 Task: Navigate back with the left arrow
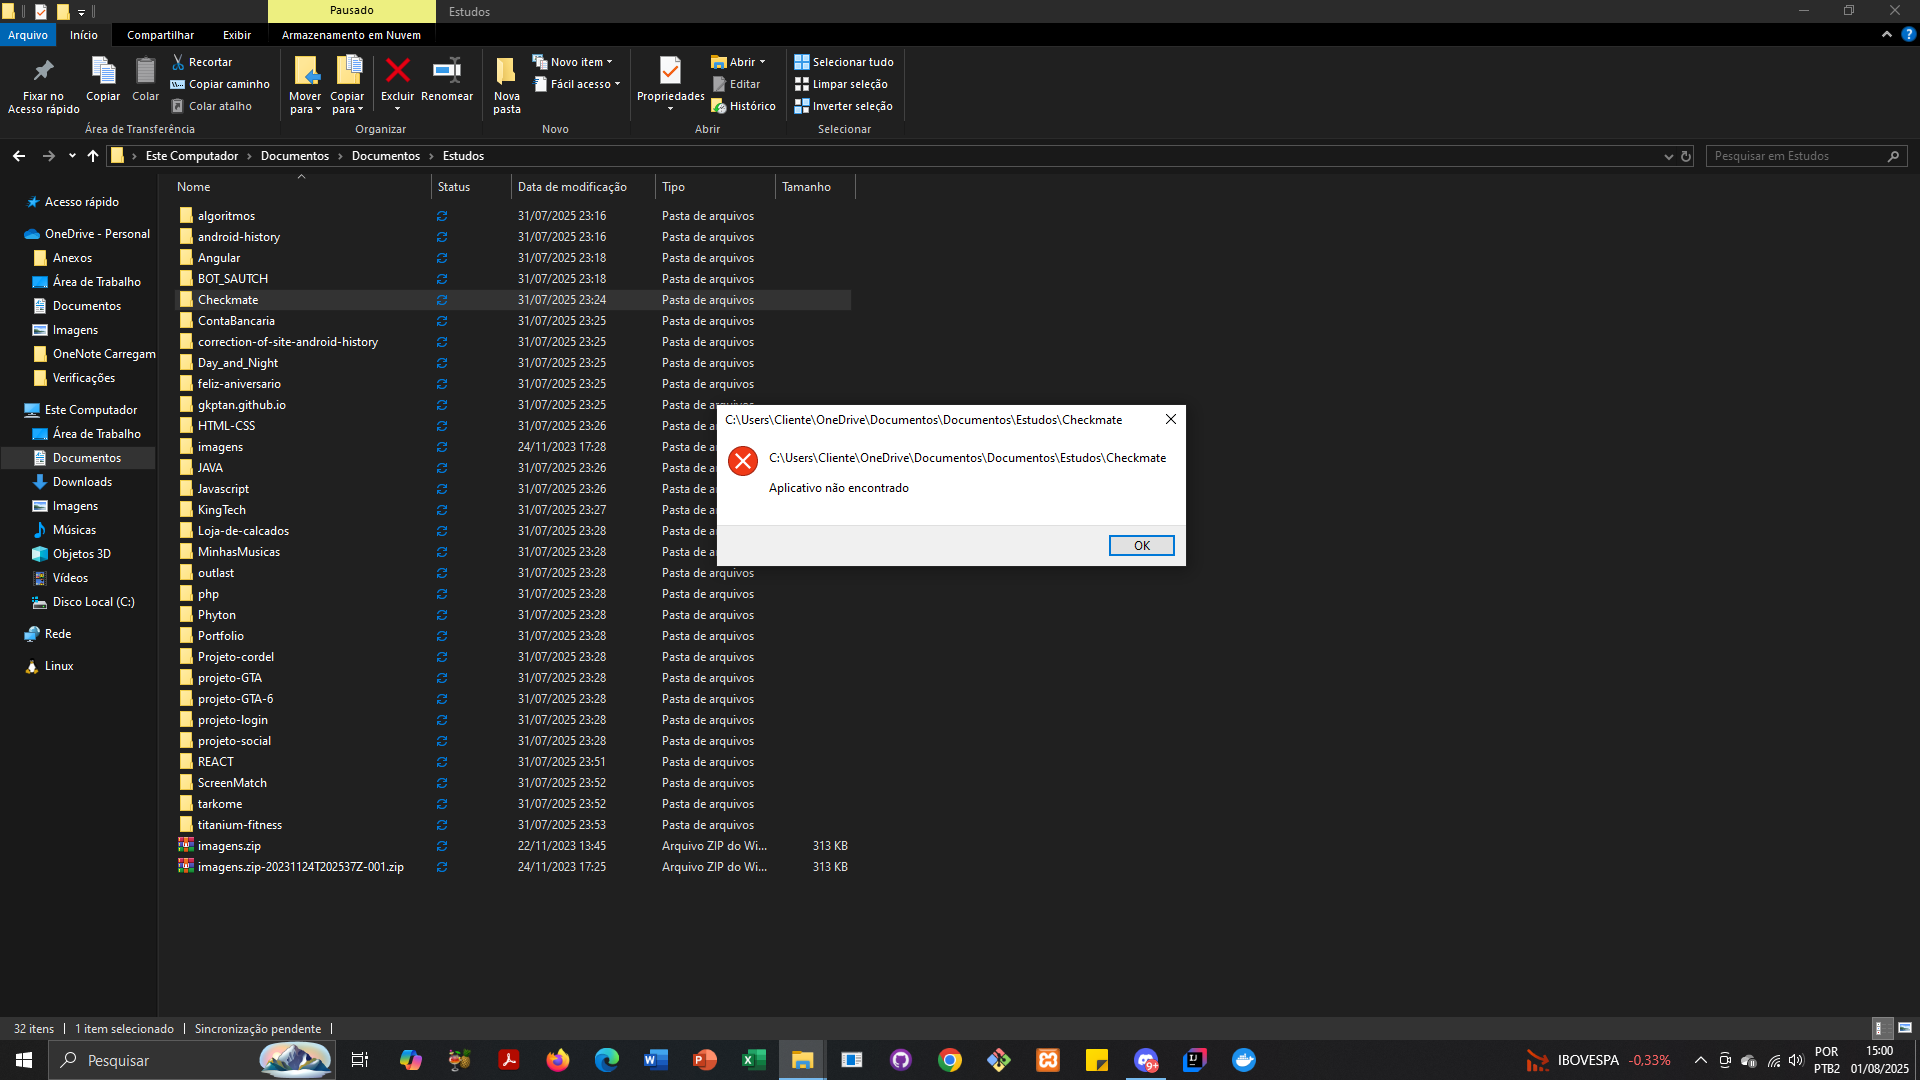point(19,156)
